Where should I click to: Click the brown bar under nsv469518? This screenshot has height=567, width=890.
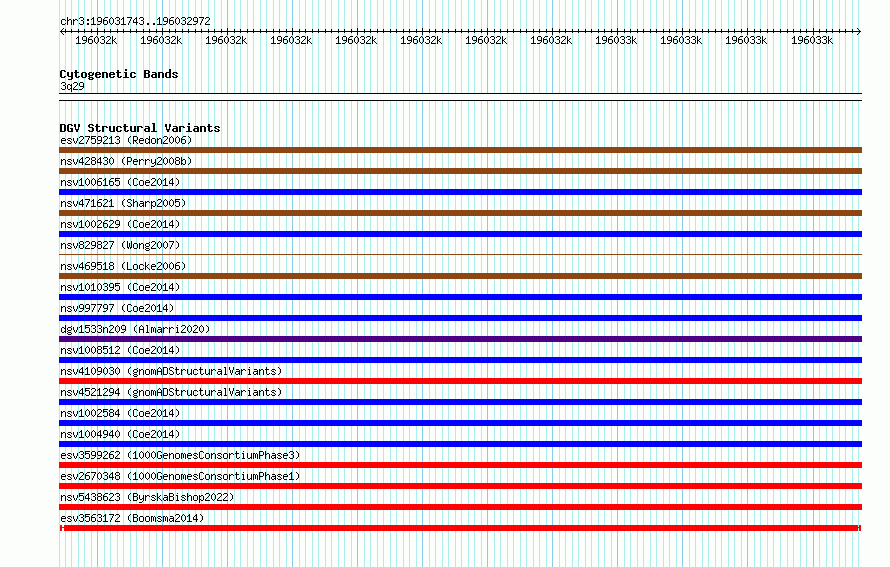[x=460, y=276]
